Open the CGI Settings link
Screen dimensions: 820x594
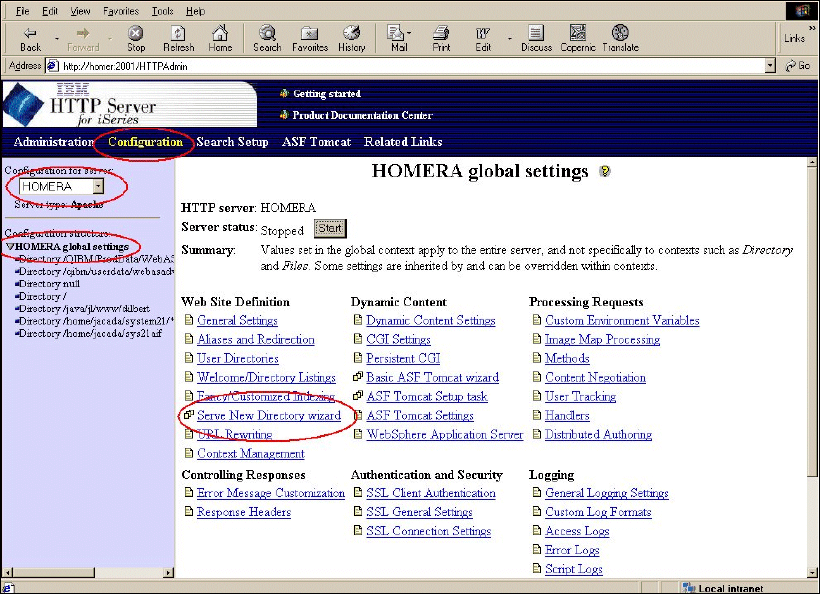[x=398, y=339]
